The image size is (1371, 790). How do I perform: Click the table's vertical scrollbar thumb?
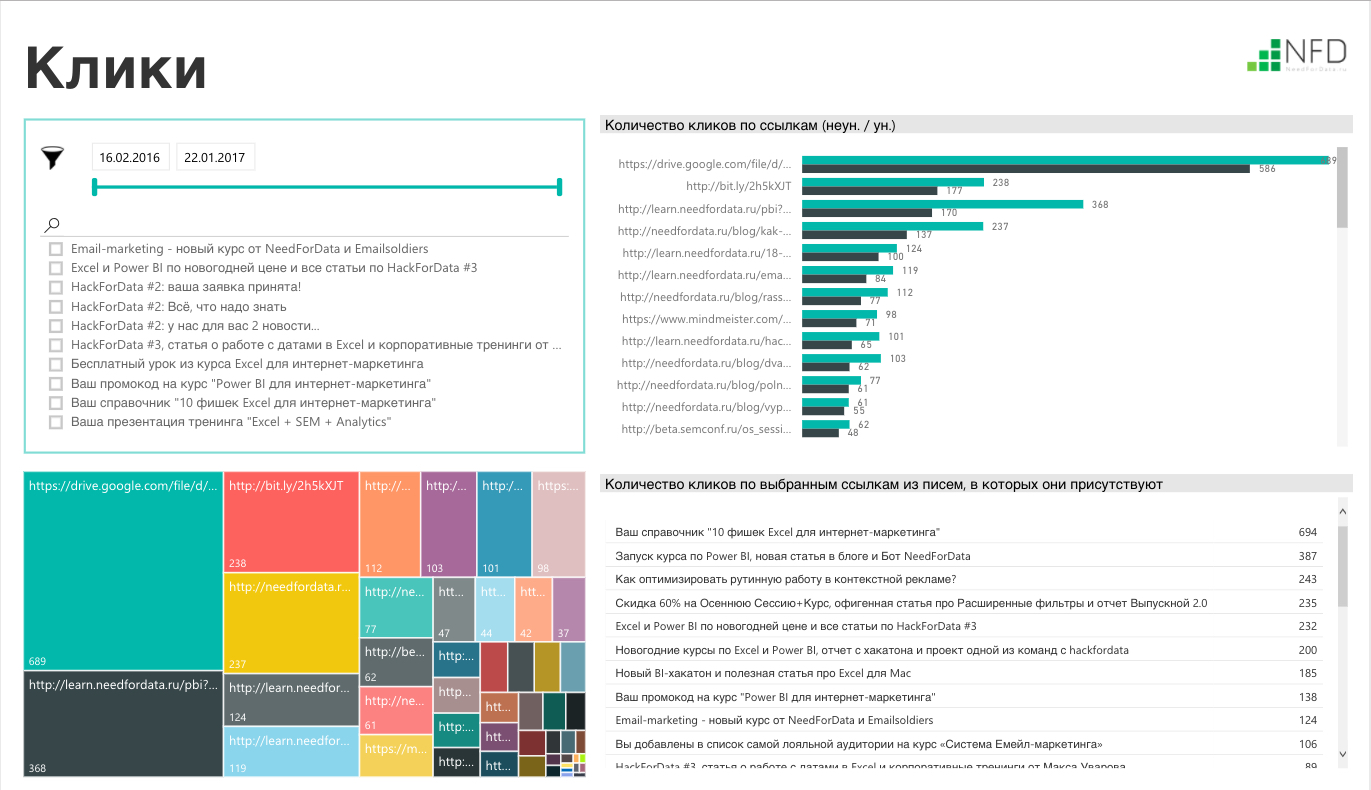click(1342, 566)
